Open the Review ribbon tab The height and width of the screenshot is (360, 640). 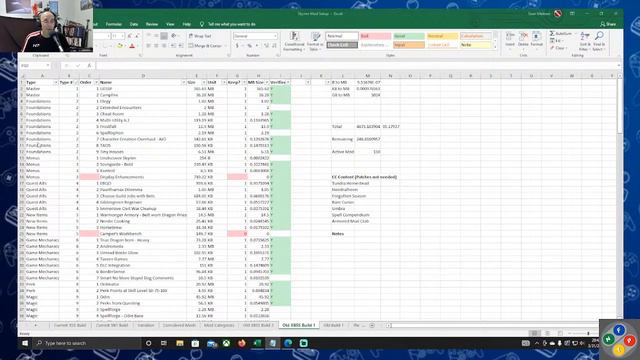152,24
